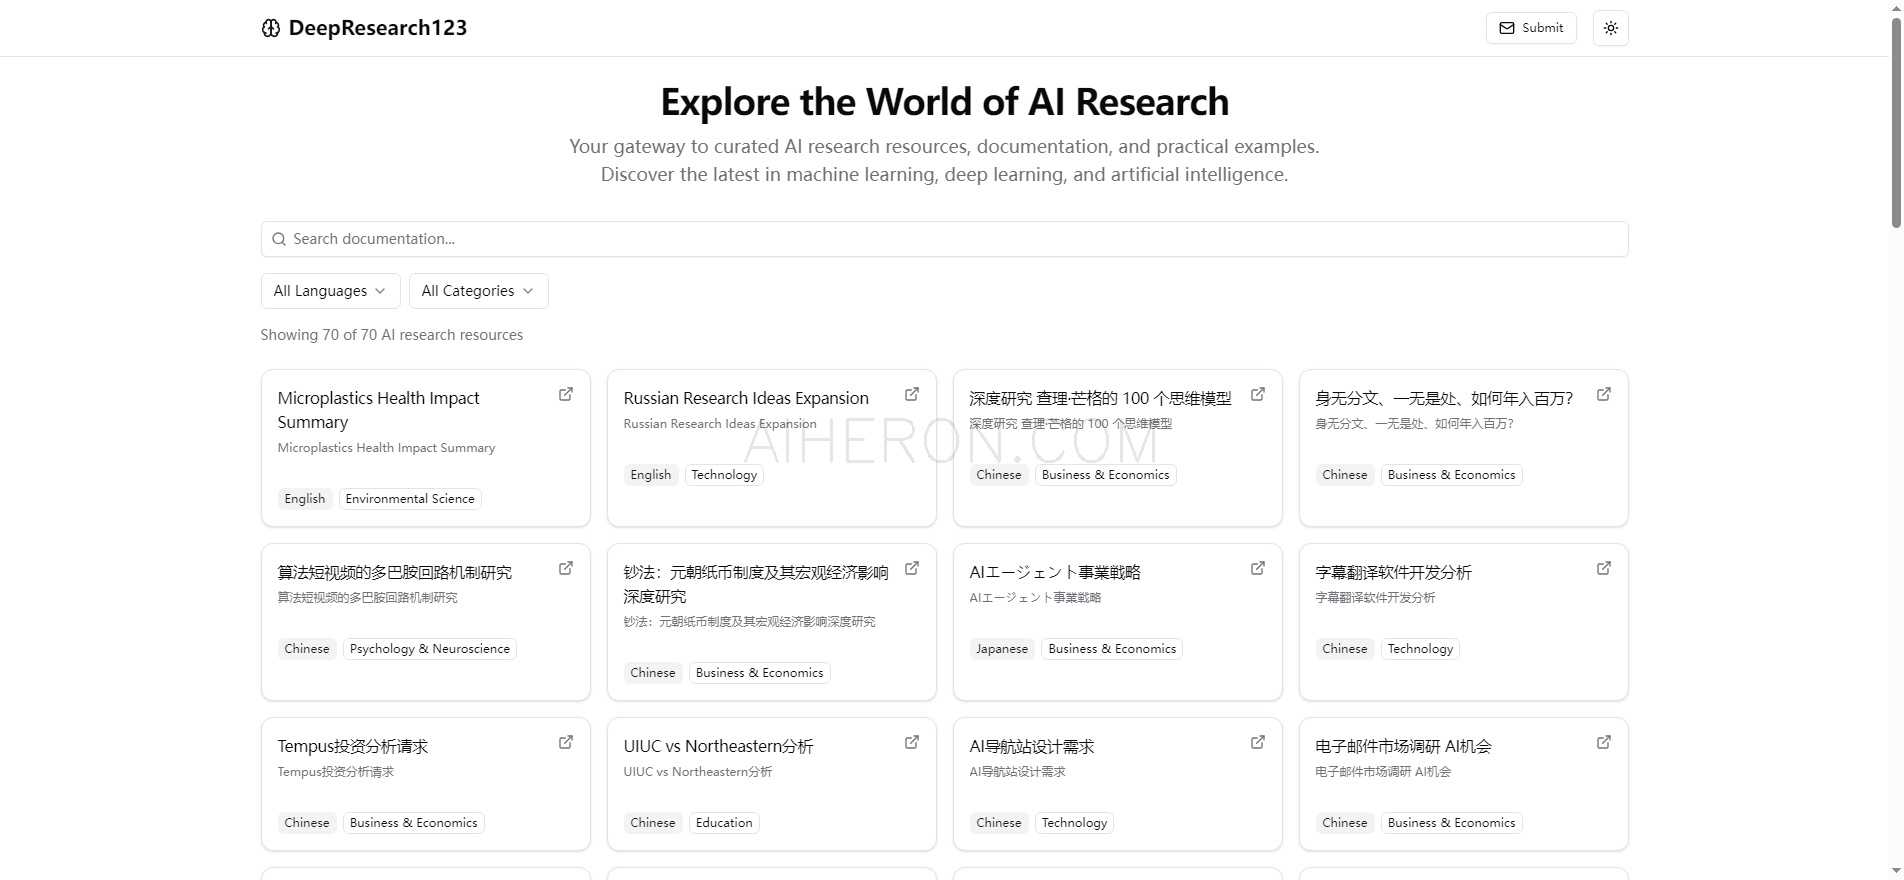Open the 算法短视频的多巴胺回路机制研究 title
This screenshot has height=880, width=1904.
[394, 572]
